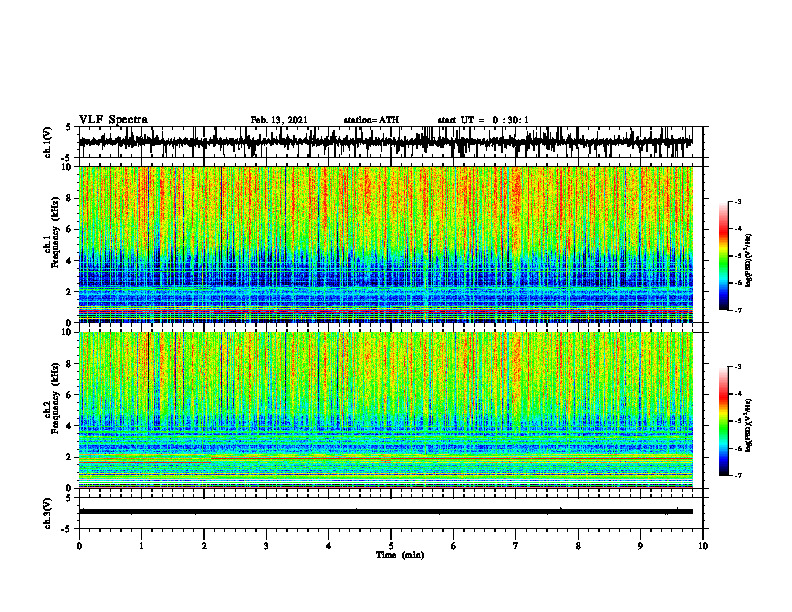Click the ch.1 spectrogram plot
792x612 pixels.
(385, 244)
